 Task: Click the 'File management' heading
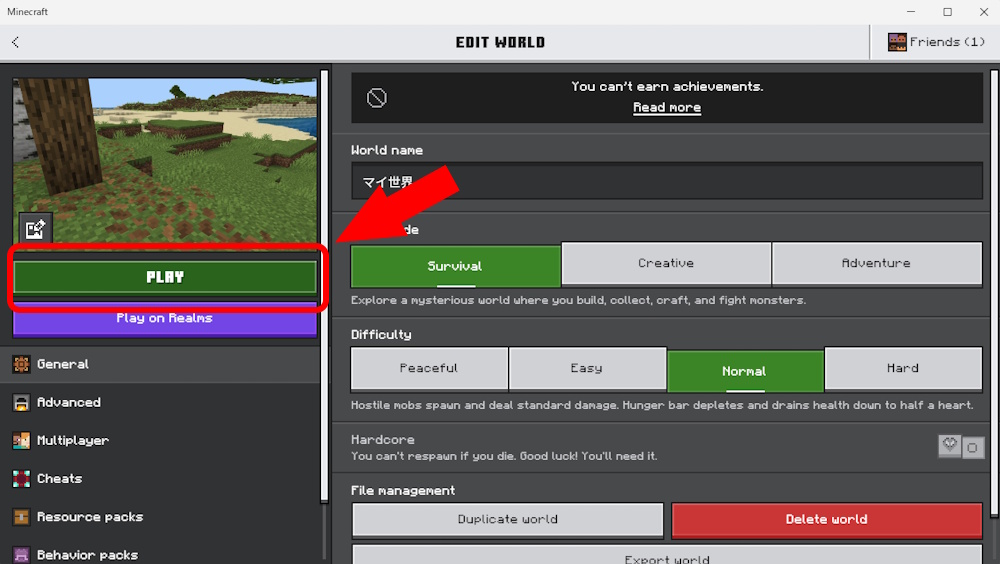click(x=402, y=490)
